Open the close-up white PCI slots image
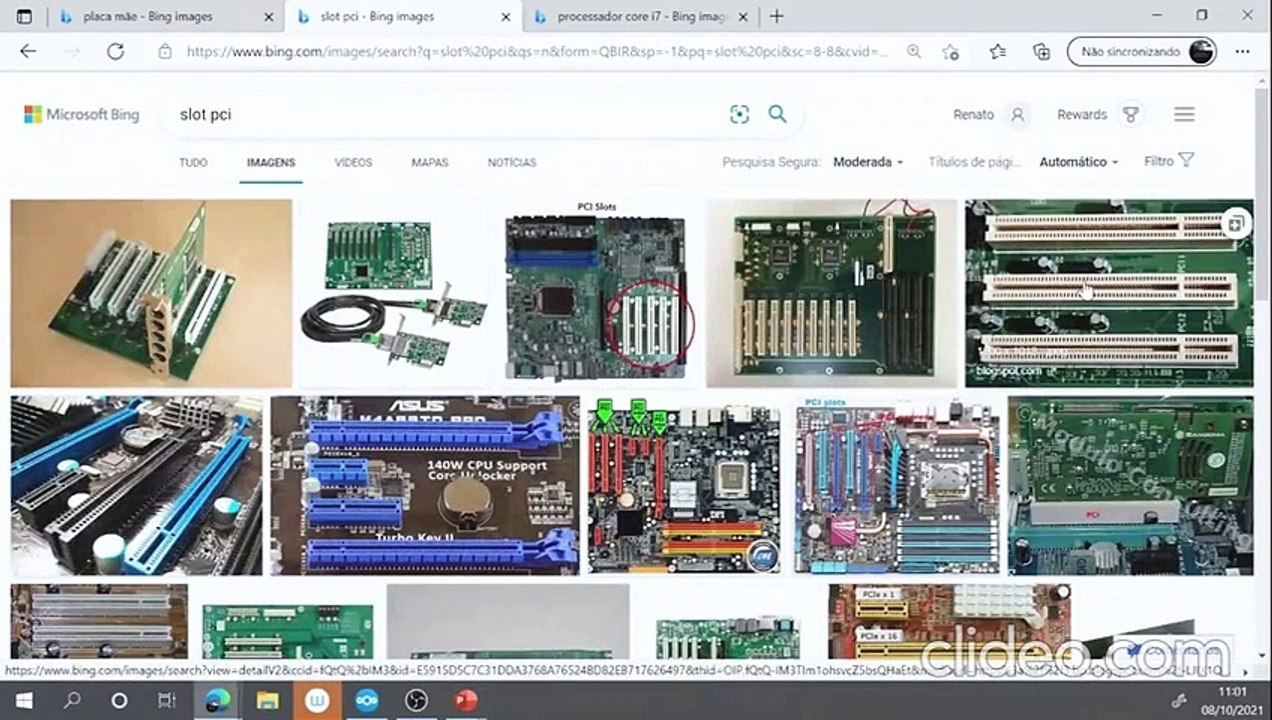Viewport: 1272px width, 720px height. 1109,293
